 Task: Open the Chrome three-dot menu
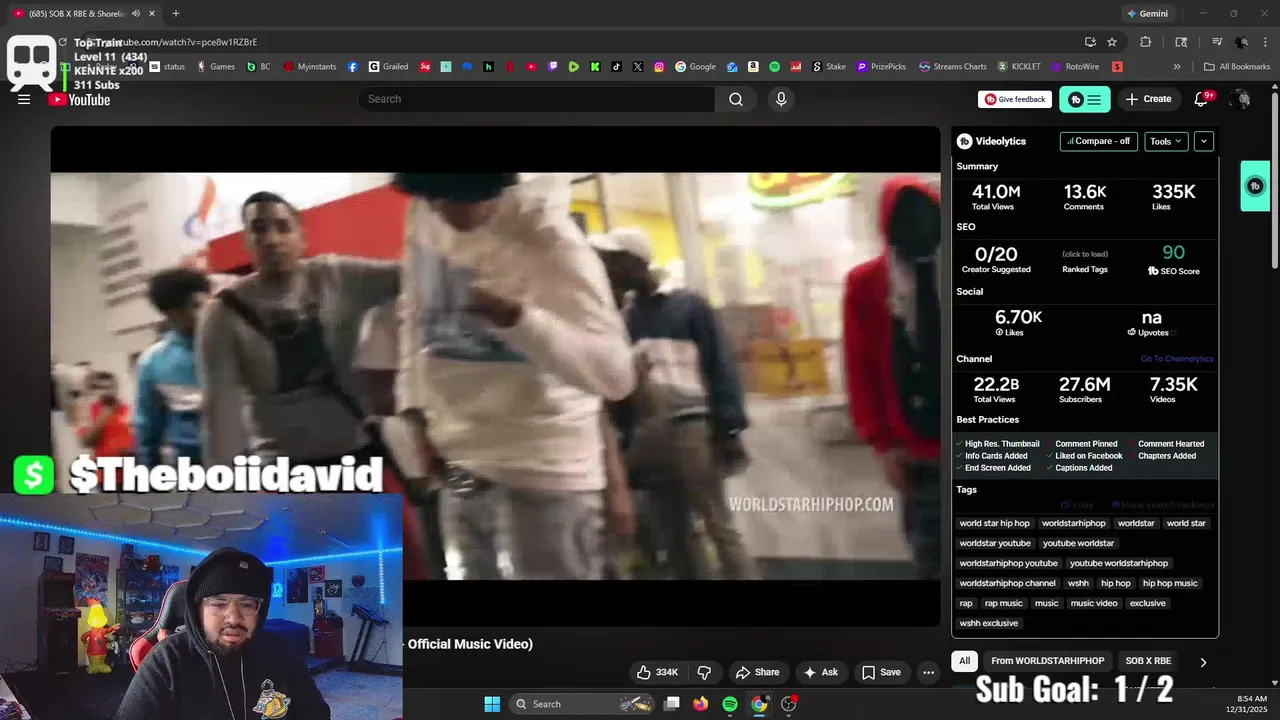pyautogui.click(x=1265, y=42)
